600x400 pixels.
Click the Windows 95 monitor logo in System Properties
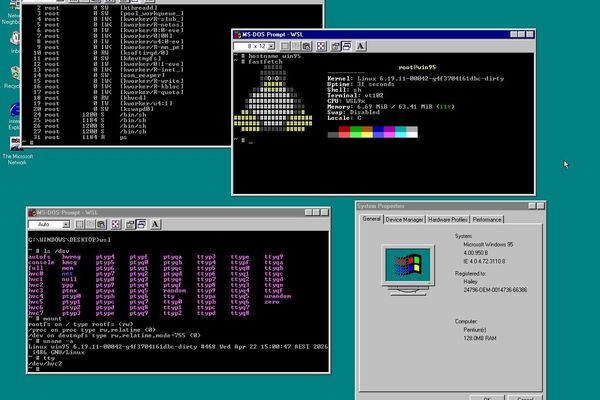408,269
